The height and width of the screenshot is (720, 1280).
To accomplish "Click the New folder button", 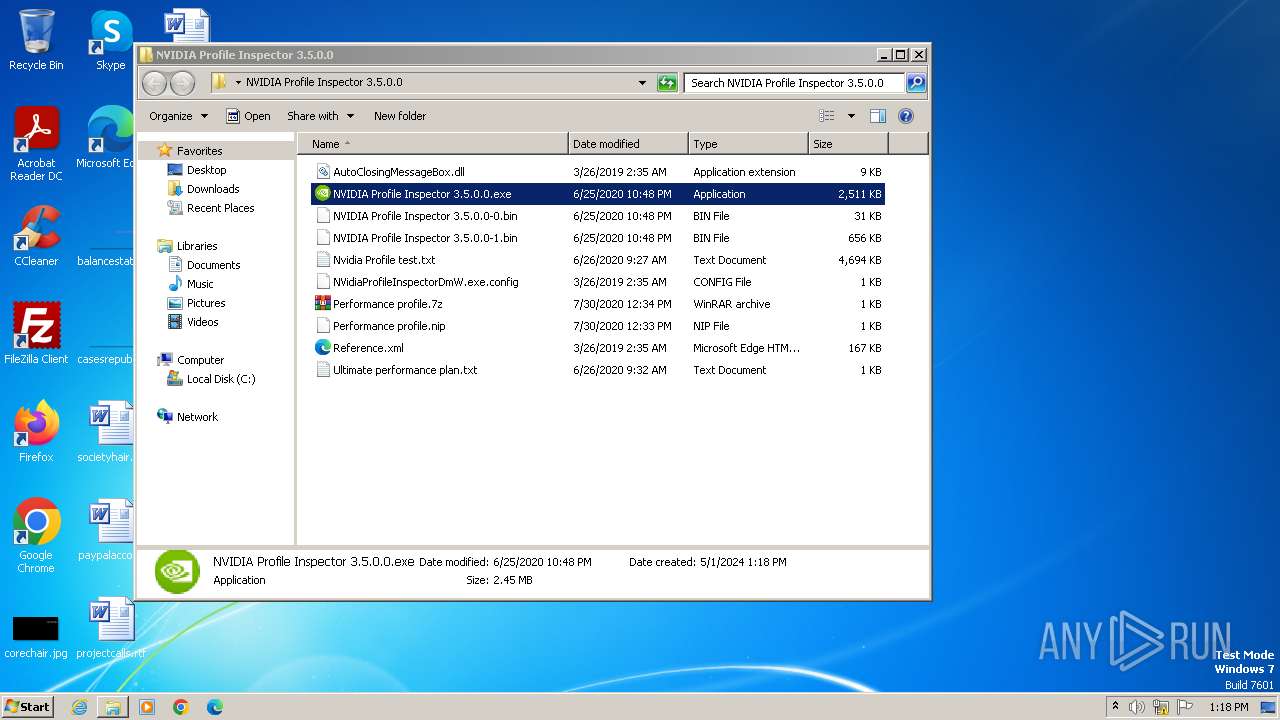I will click(400, 116).
